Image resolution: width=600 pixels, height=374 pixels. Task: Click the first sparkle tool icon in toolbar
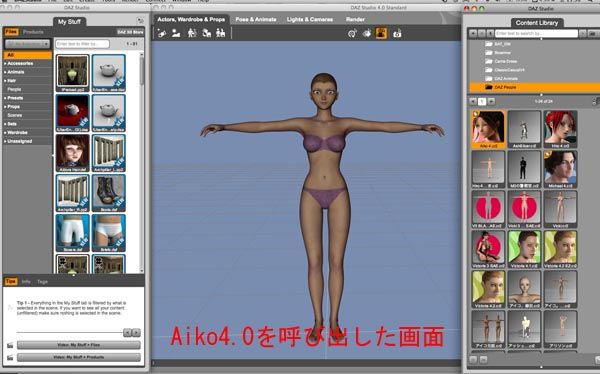161,33
